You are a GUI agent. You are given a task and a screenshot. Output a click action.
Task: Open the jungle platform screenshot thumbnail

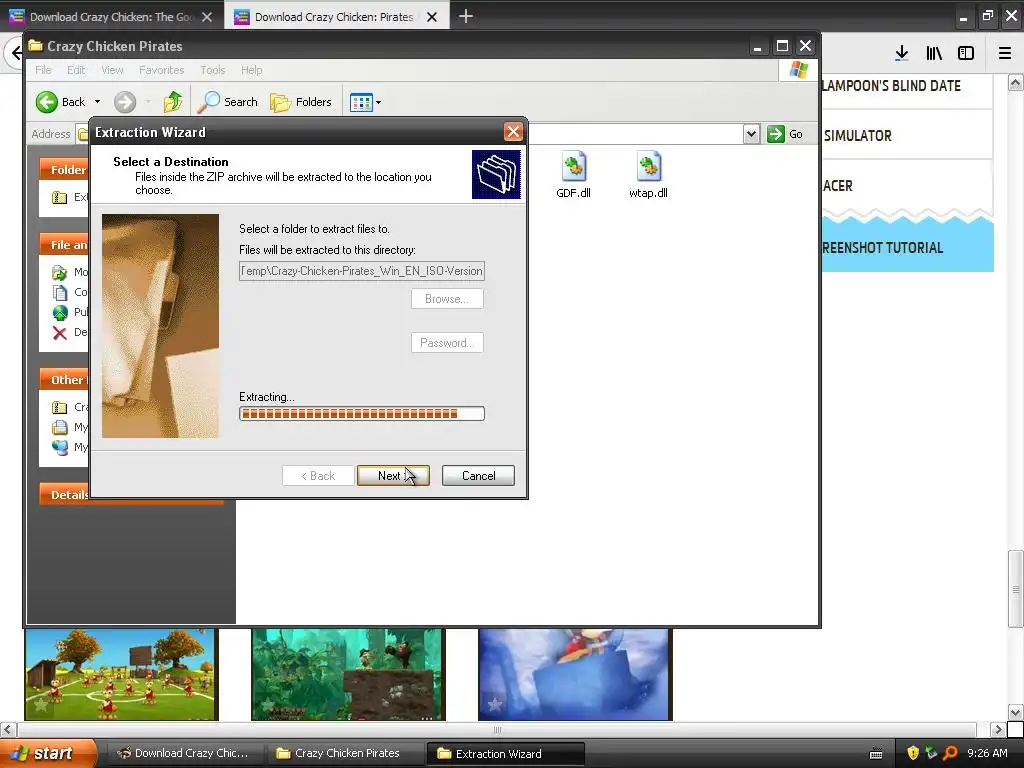click(348, 675)
